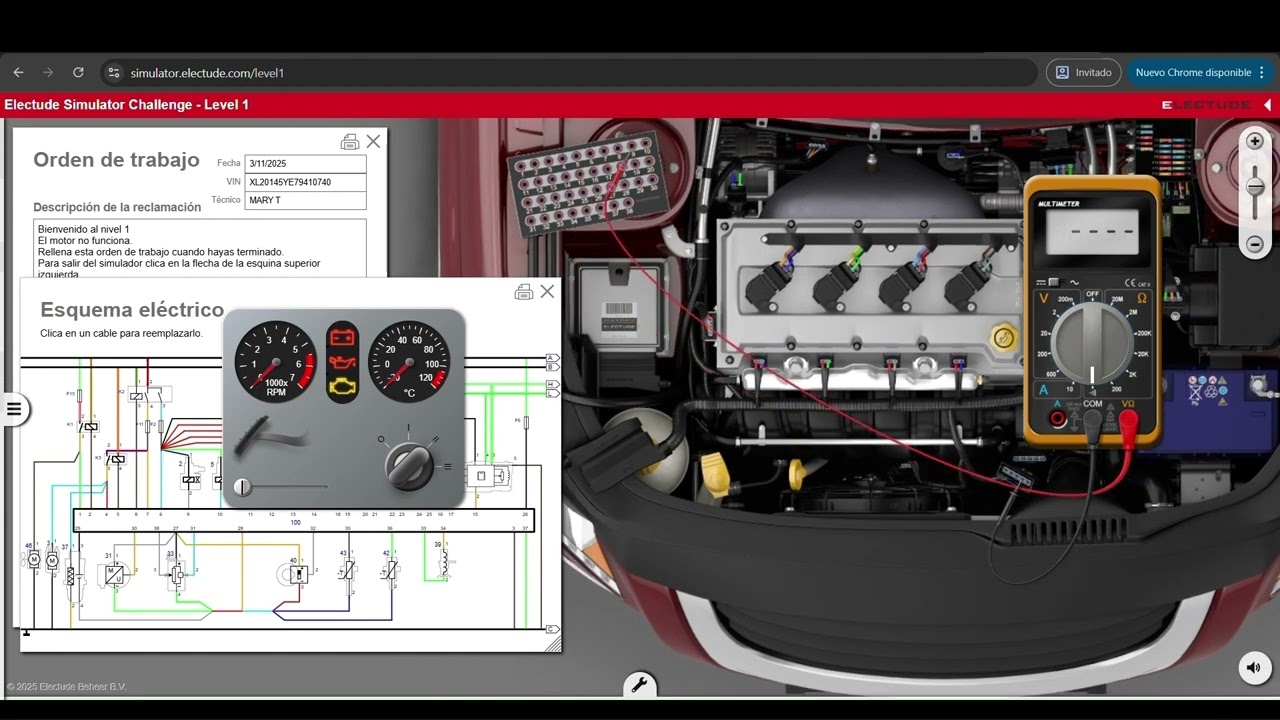The height and width of the screenshot is (720, 1280).
Task: Click relay K3 in the schematic
Action: 115,458
